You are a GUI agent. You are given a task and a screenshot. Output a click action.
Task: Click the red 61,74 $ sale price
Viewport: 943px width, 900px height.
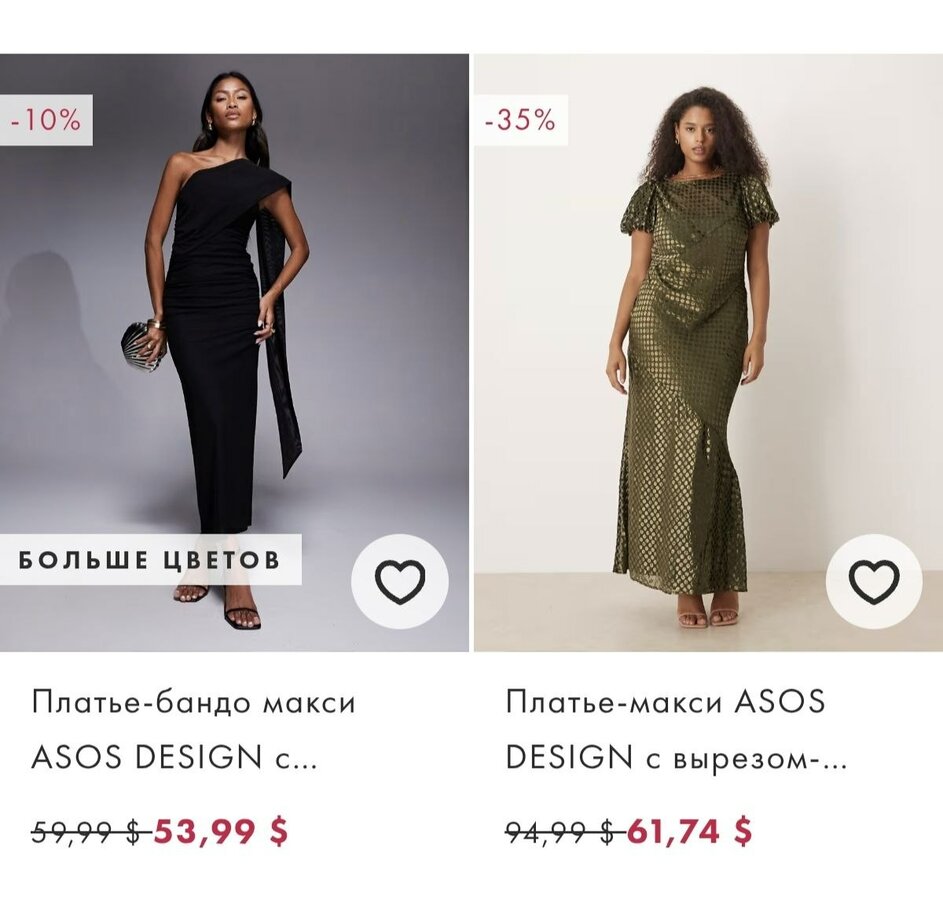coord(689,831)
